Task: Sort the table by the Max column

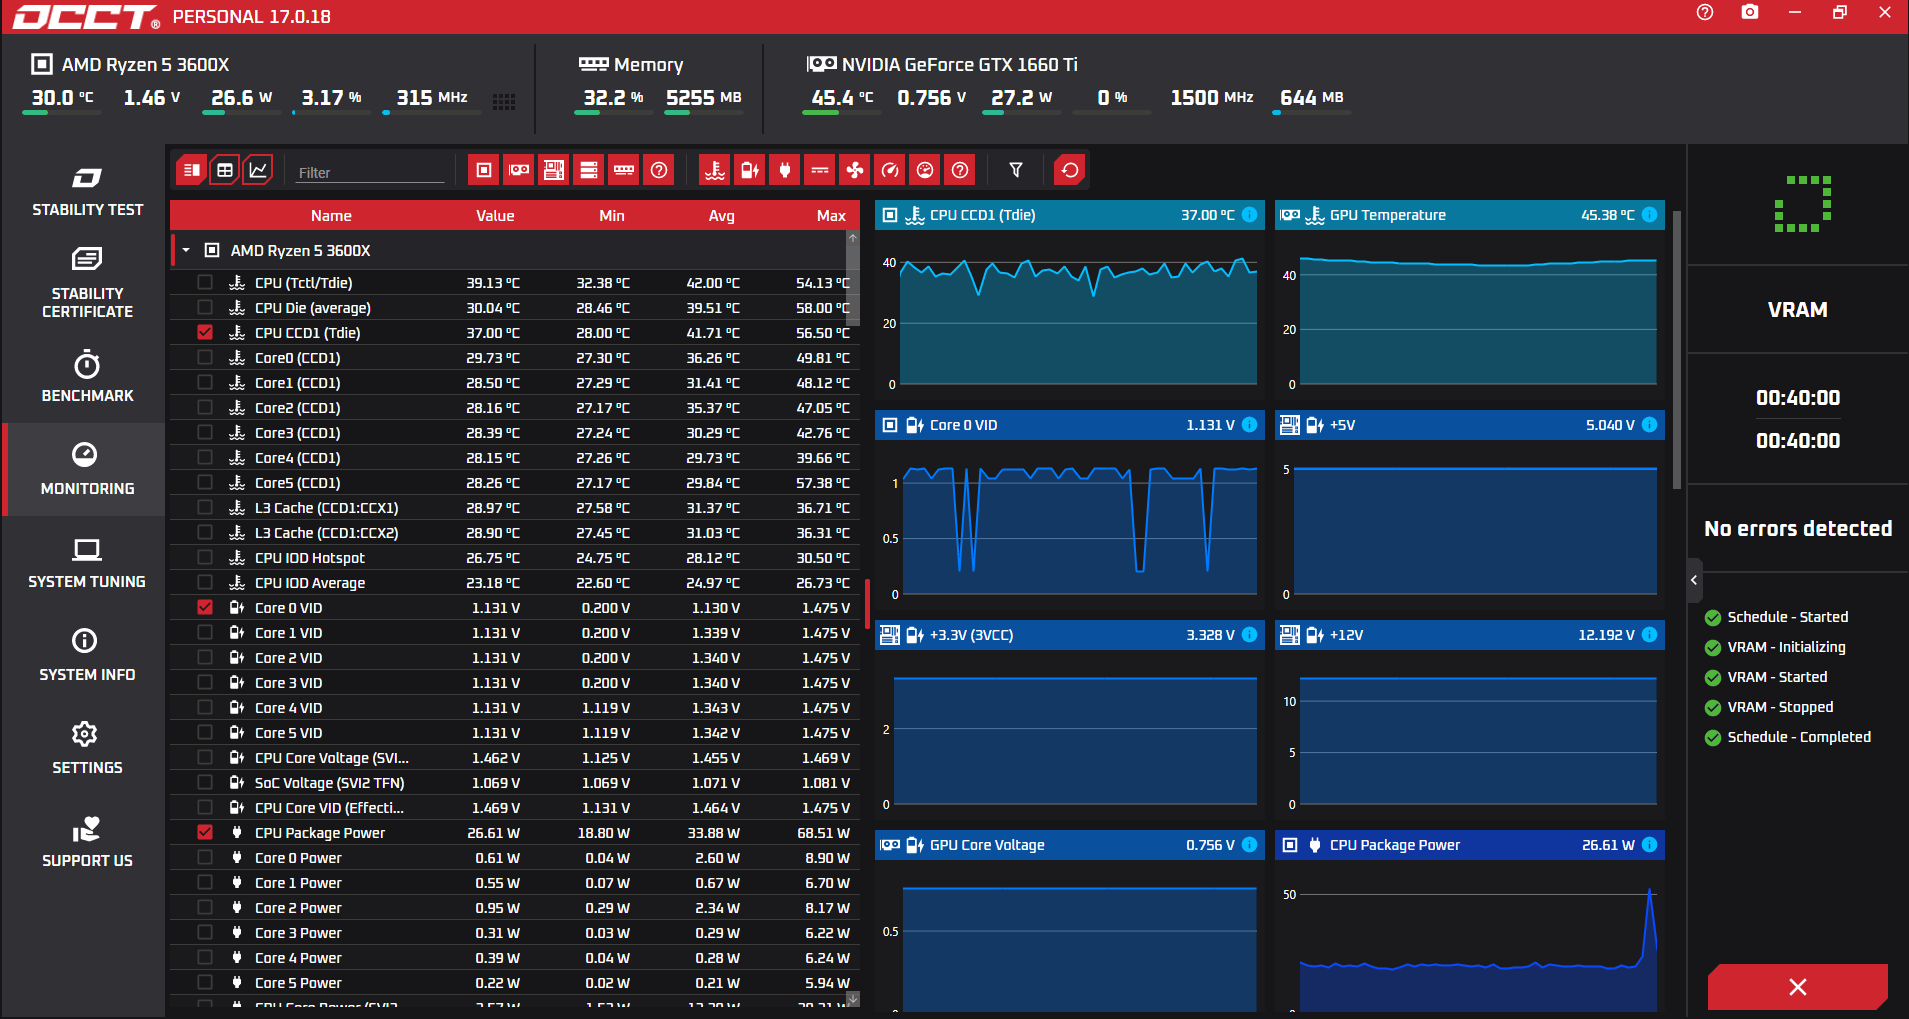Action: pos(831,216)
